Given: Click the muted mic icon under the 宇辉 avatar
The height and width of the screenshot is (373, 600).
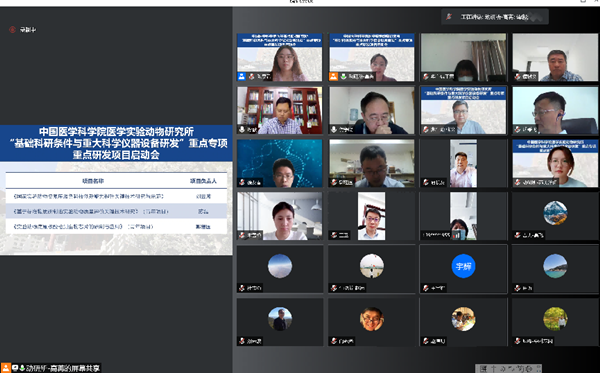Looking at the screenshot, I should [x=426, y=288].
